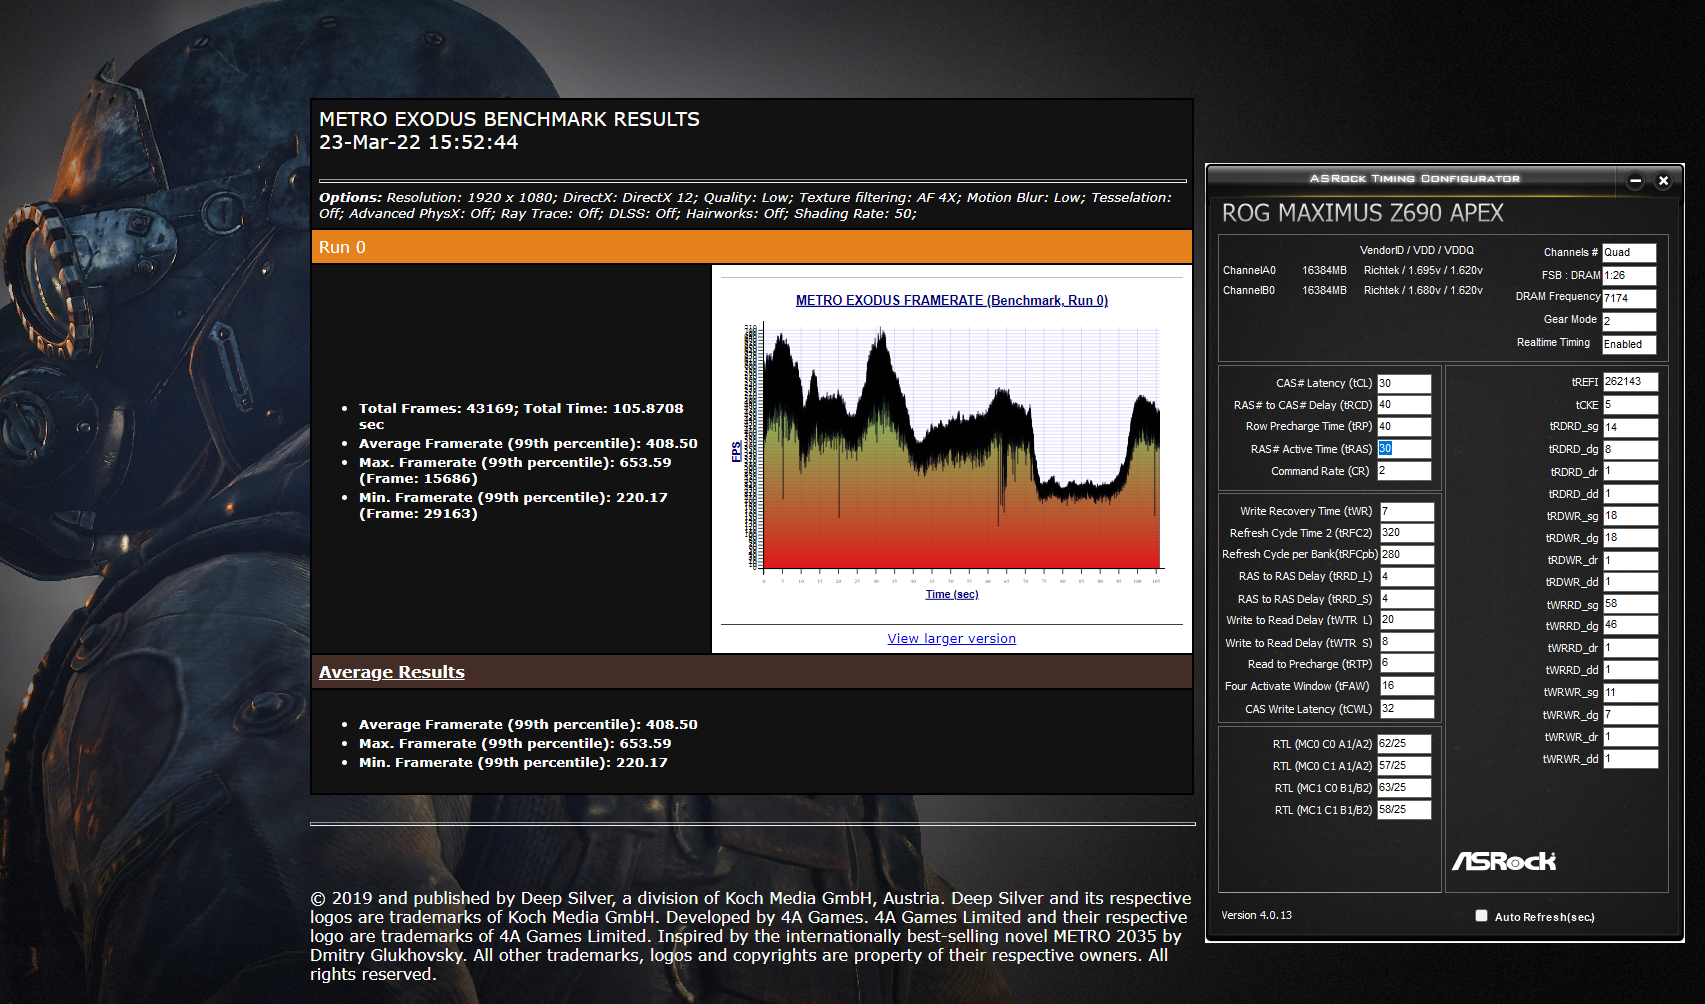The image size is (1705, 1004).
Task: Select the tWRWR_dg value field
Action: pyautogui.click(x=1630, y=715)
